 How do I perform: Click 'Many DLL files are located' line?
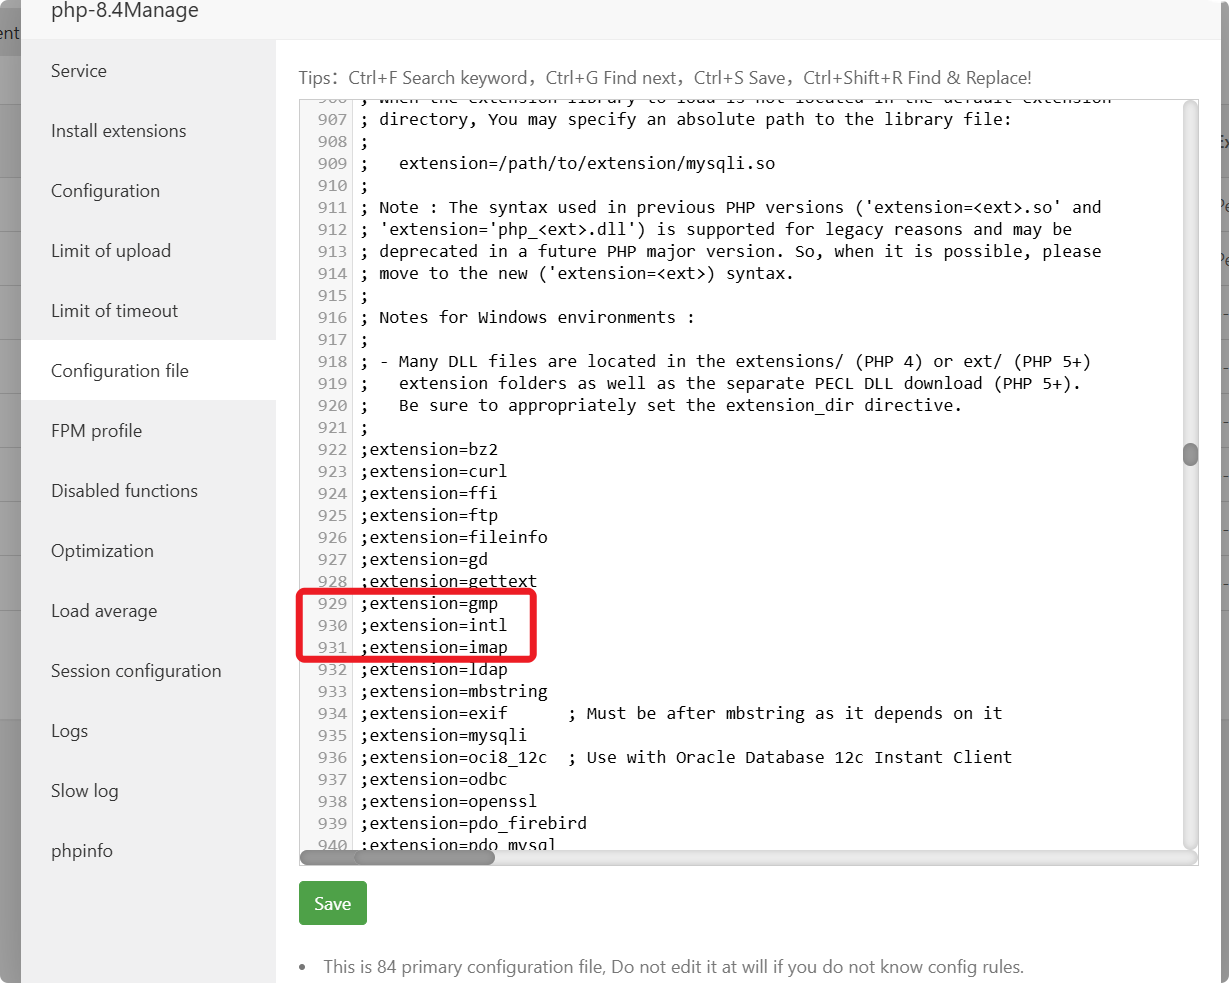click(725, 361)
